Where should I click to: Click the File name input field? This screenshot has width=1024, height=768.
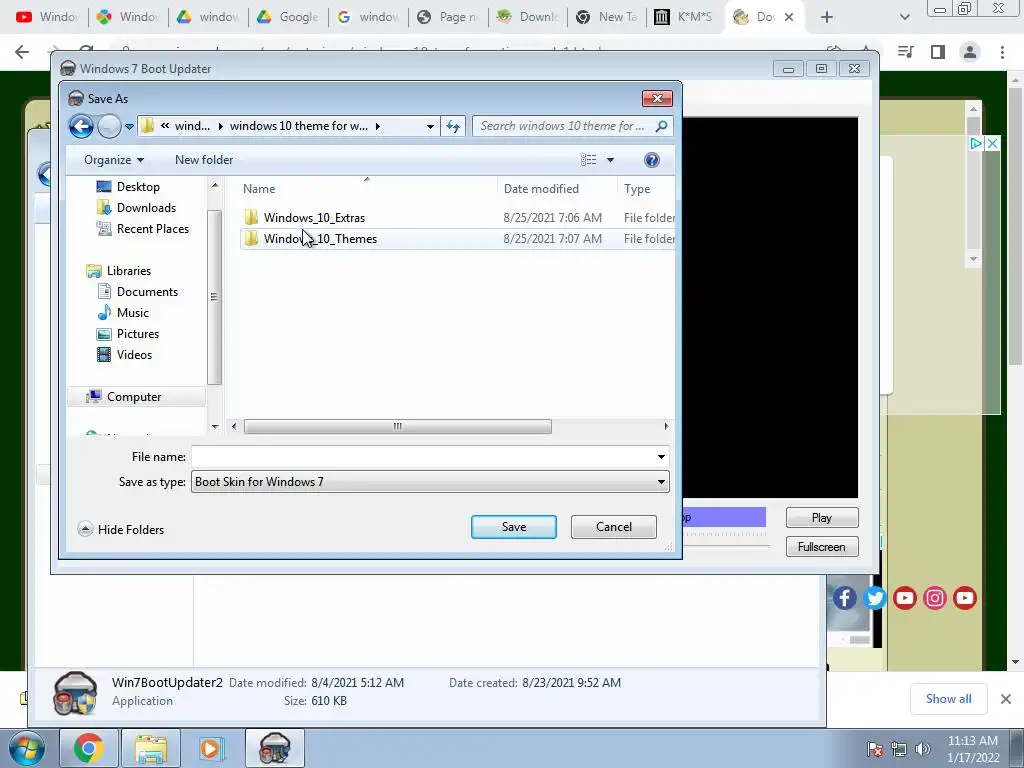pyautogui.click(x=423, y=456)
